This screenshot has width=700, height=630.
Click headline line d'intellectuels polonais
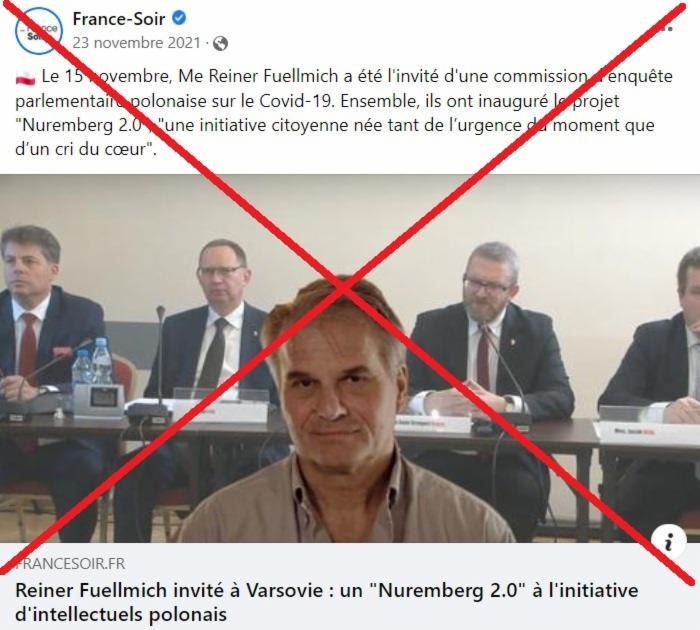point(121,614)
